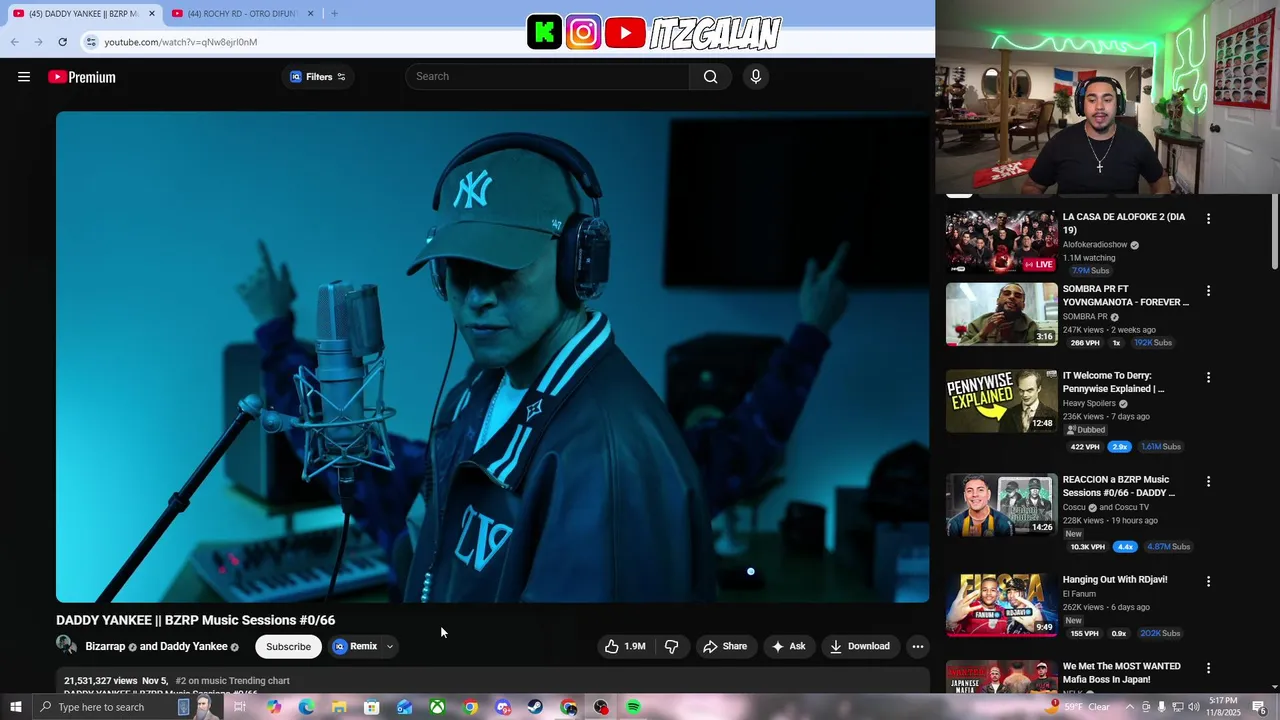Image resolution: width=1280 pixels, height=720 pixels.
Task: Click Alofokeradioshow channel name
Action: [1095, 245]
